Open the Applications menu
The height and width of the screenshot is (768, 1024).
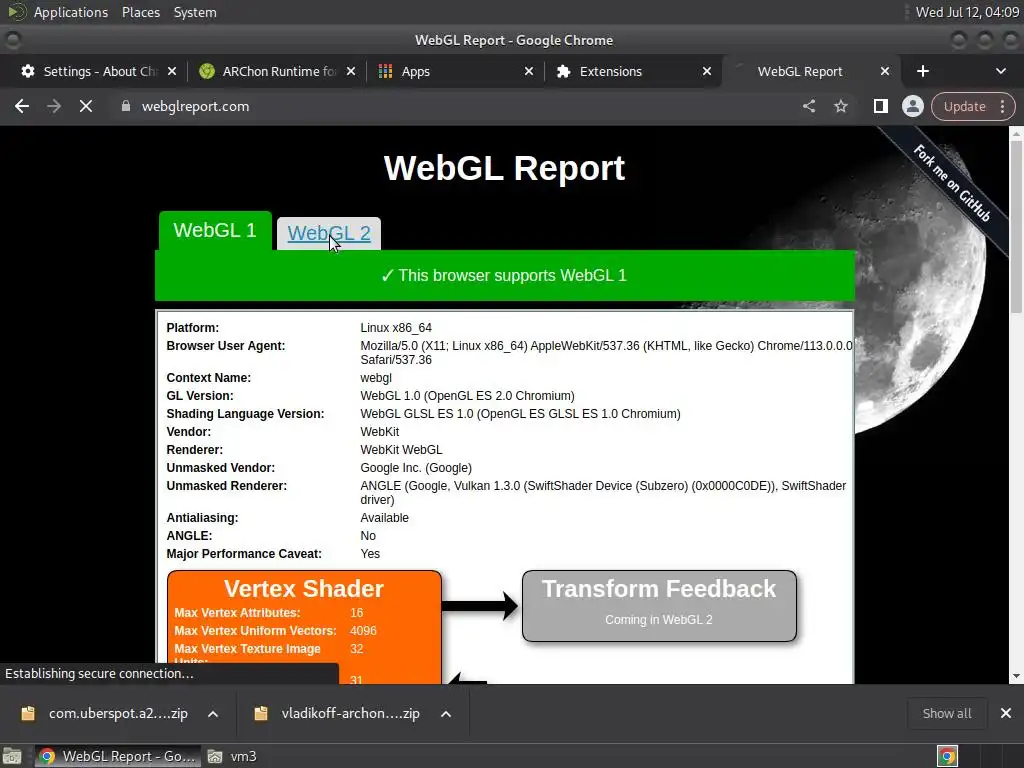pyautogui.click(x=71, y=12)
